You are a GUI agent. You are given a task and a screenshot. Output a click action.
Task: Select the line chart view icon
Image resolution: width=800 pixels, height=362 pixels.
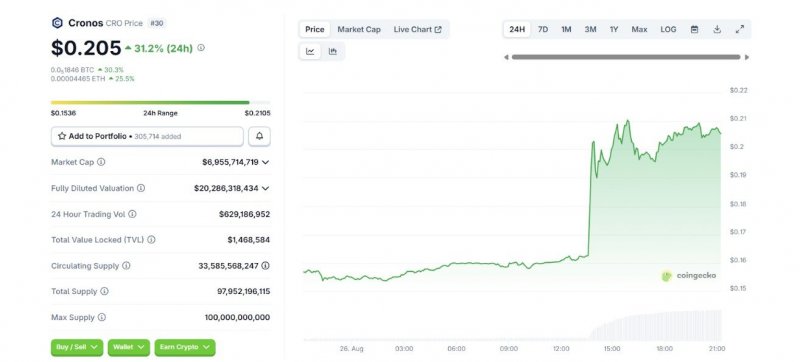coord(310,51)
